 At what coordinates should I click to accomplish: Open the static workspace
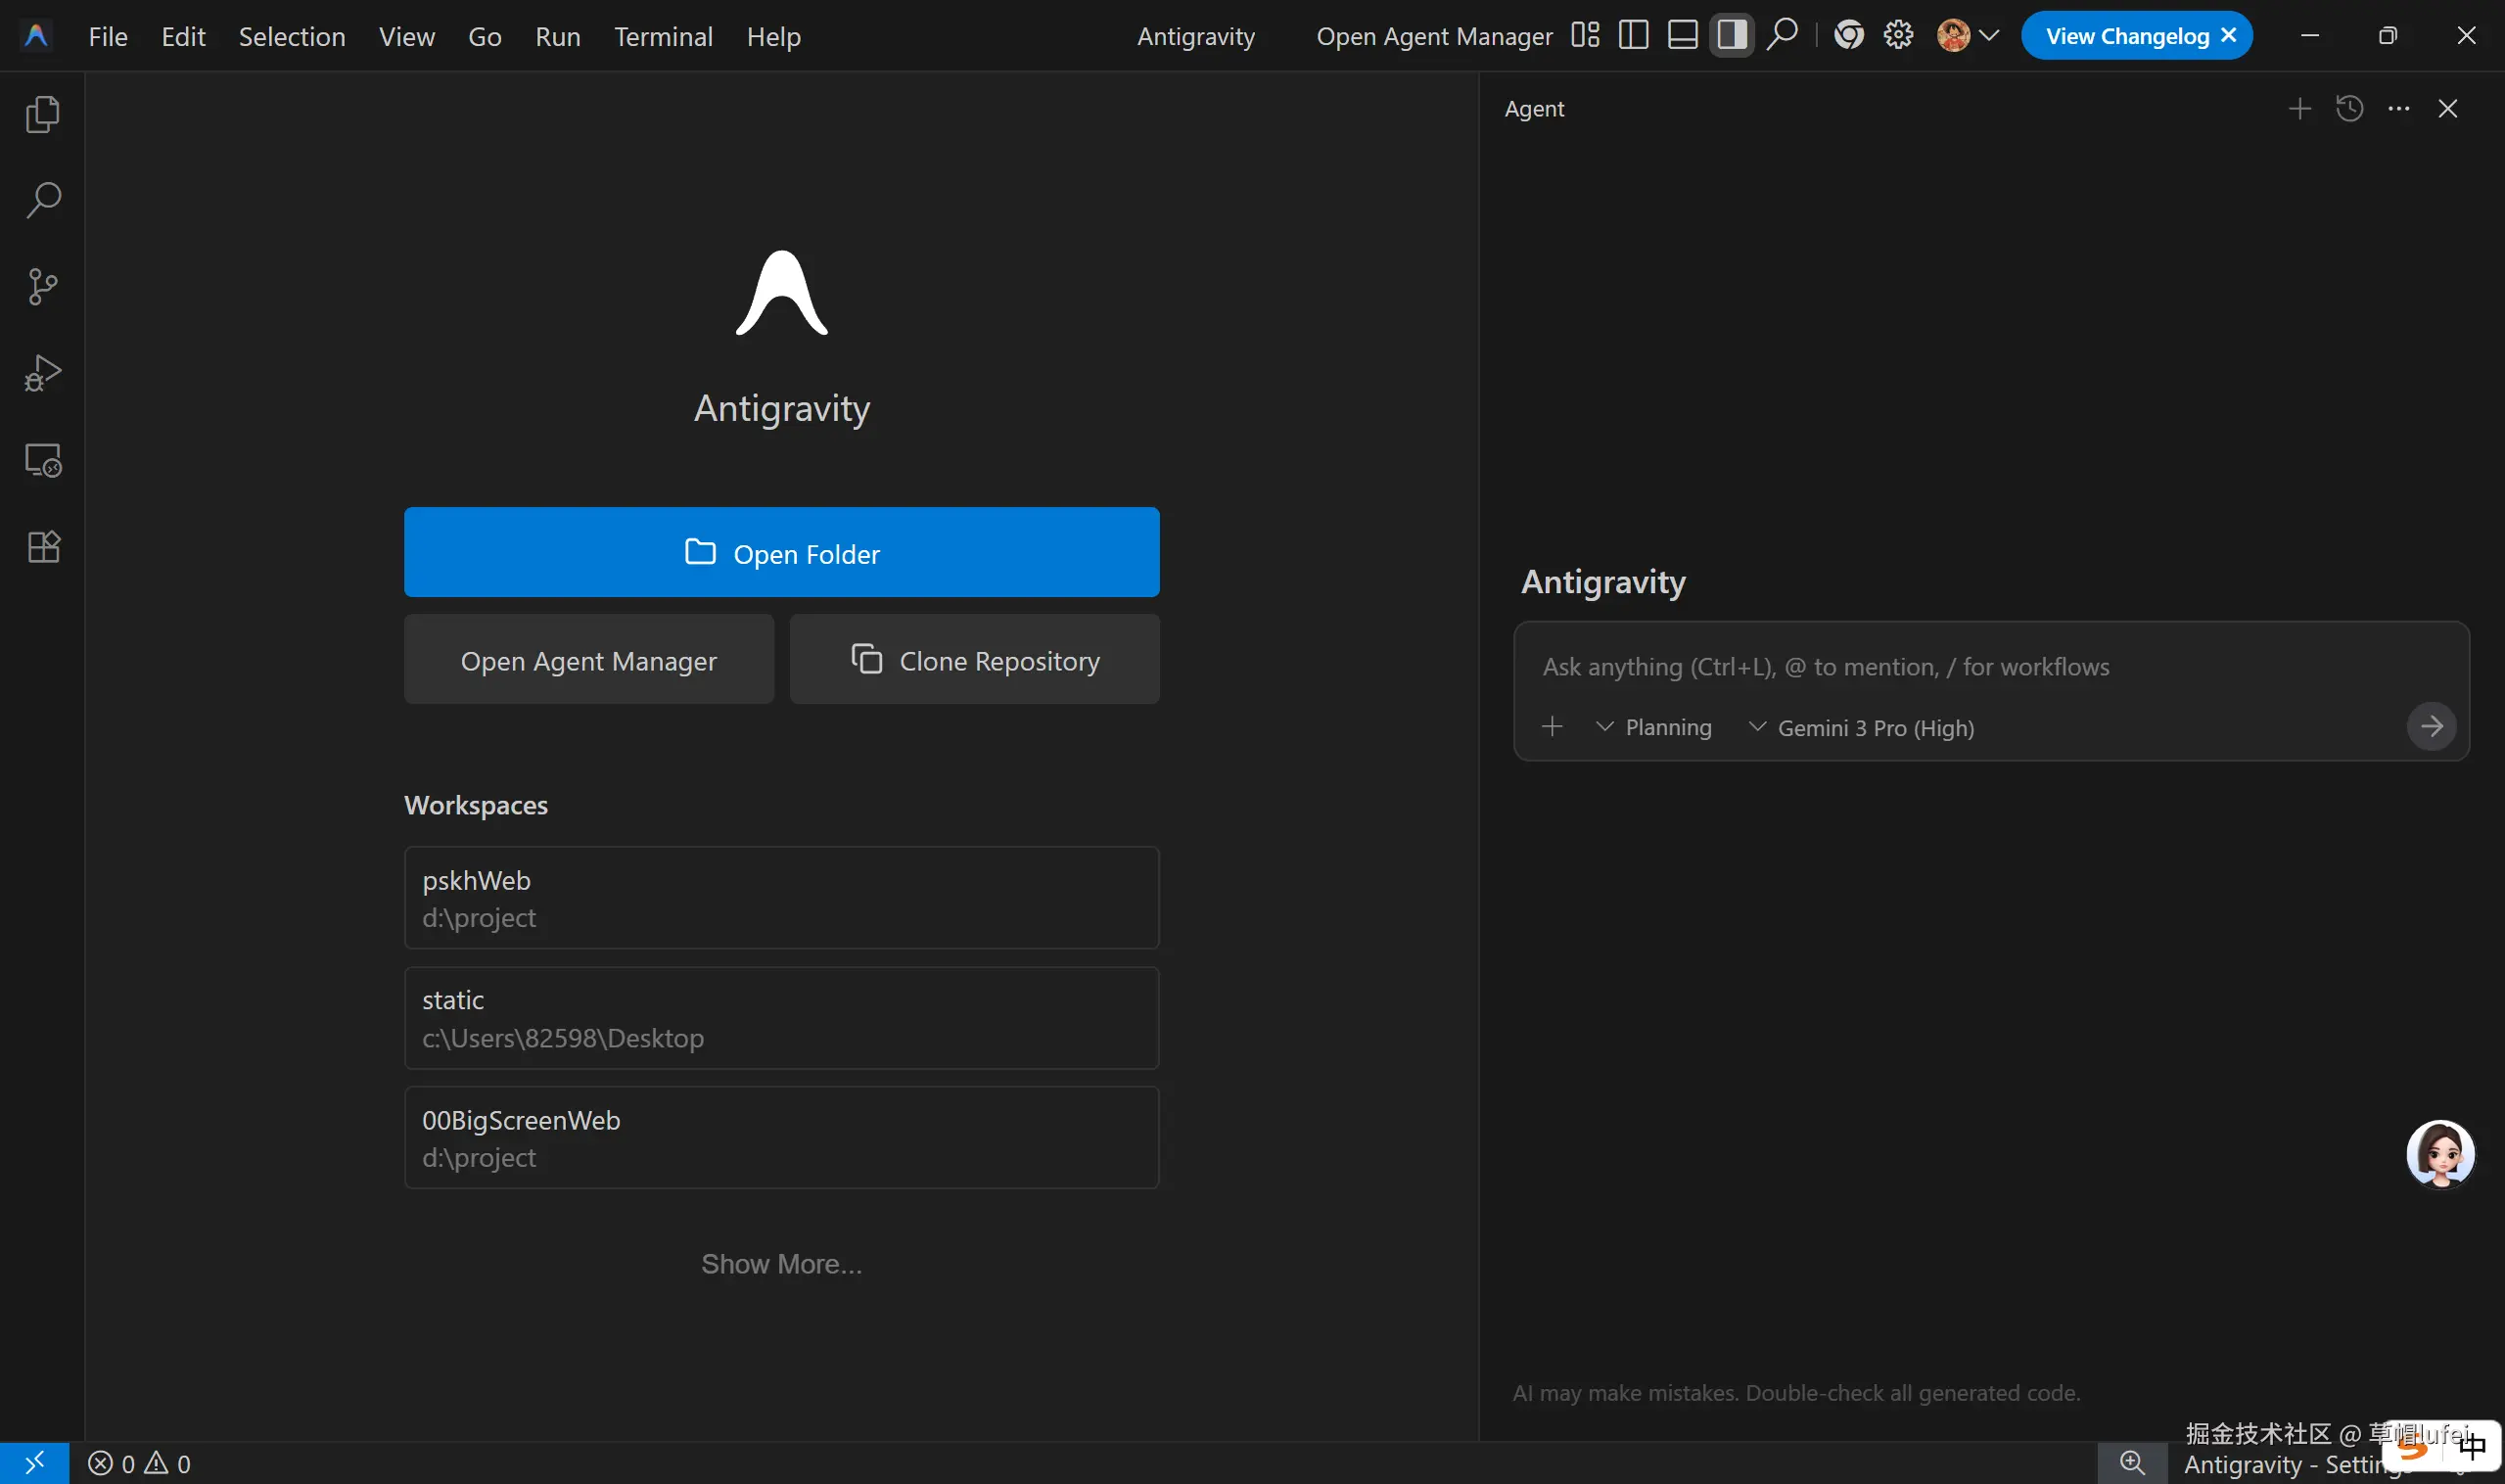(x=782, y=1018)
